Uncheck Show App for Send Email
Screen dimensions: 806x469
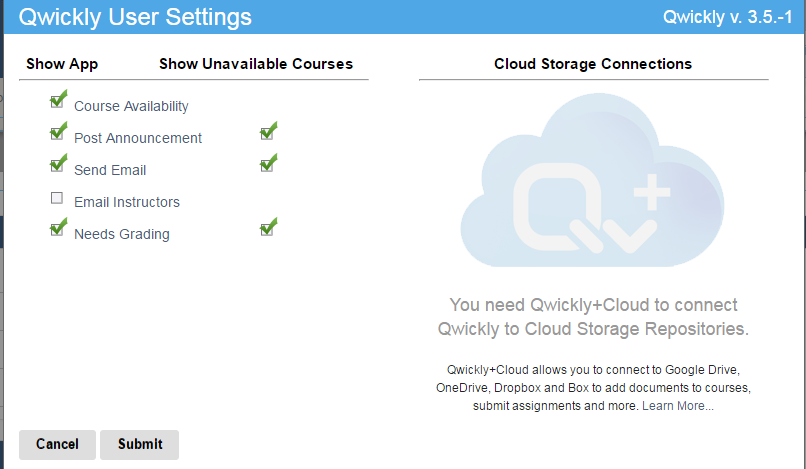[57, 166]
